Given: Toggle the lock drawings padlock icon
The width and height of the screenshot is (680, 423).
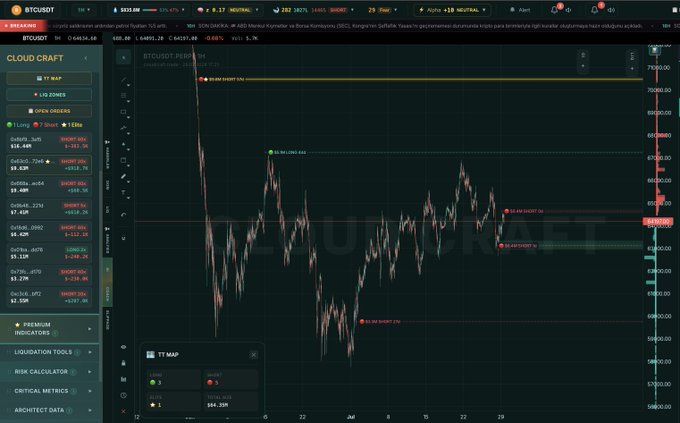Looking at the screenshot, I should pyautogui.click(x=124, y=363).
